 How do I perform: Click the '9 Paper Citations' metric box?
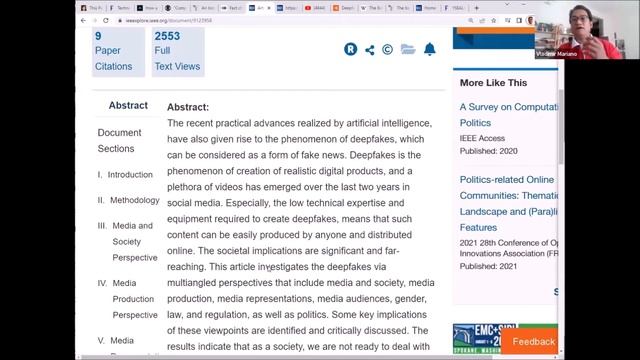click(118, 51)
